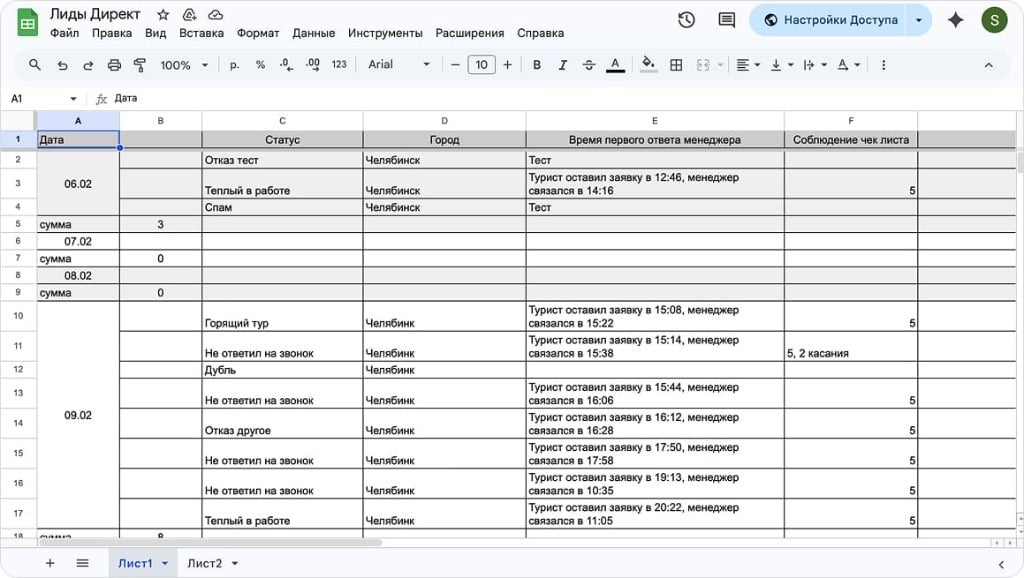Viewport: 1024px width, 578px height.
Task: Click the borders grid icon
Action: (x=676, y=65)
